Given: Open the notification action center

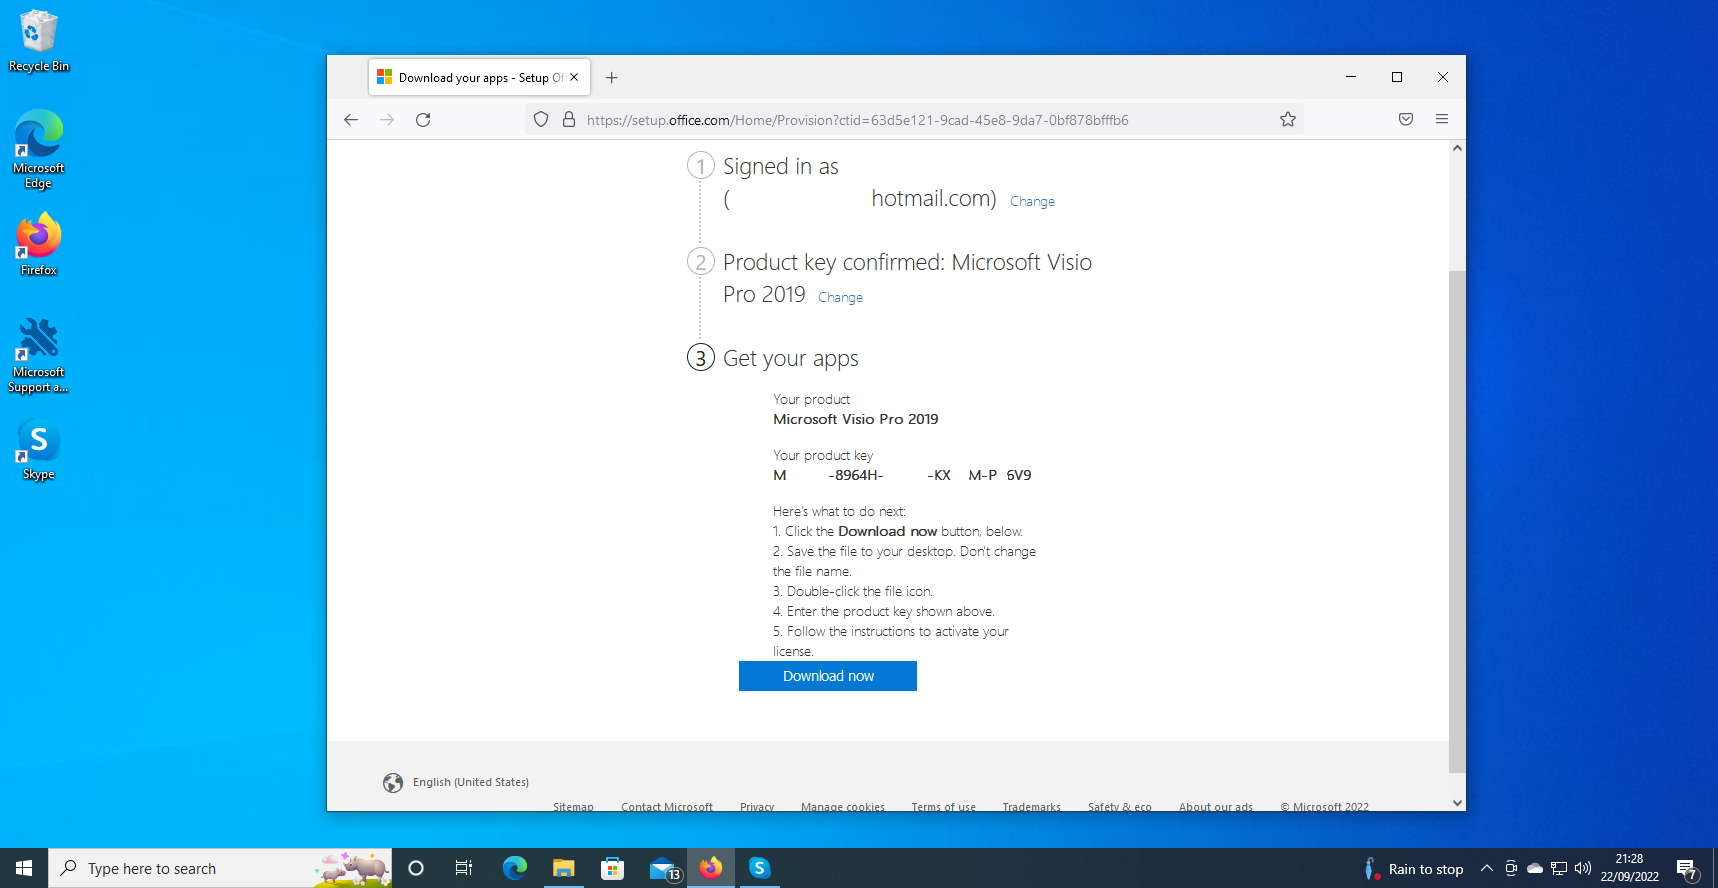Looking at the screenshot, I should coord(1687,869).
